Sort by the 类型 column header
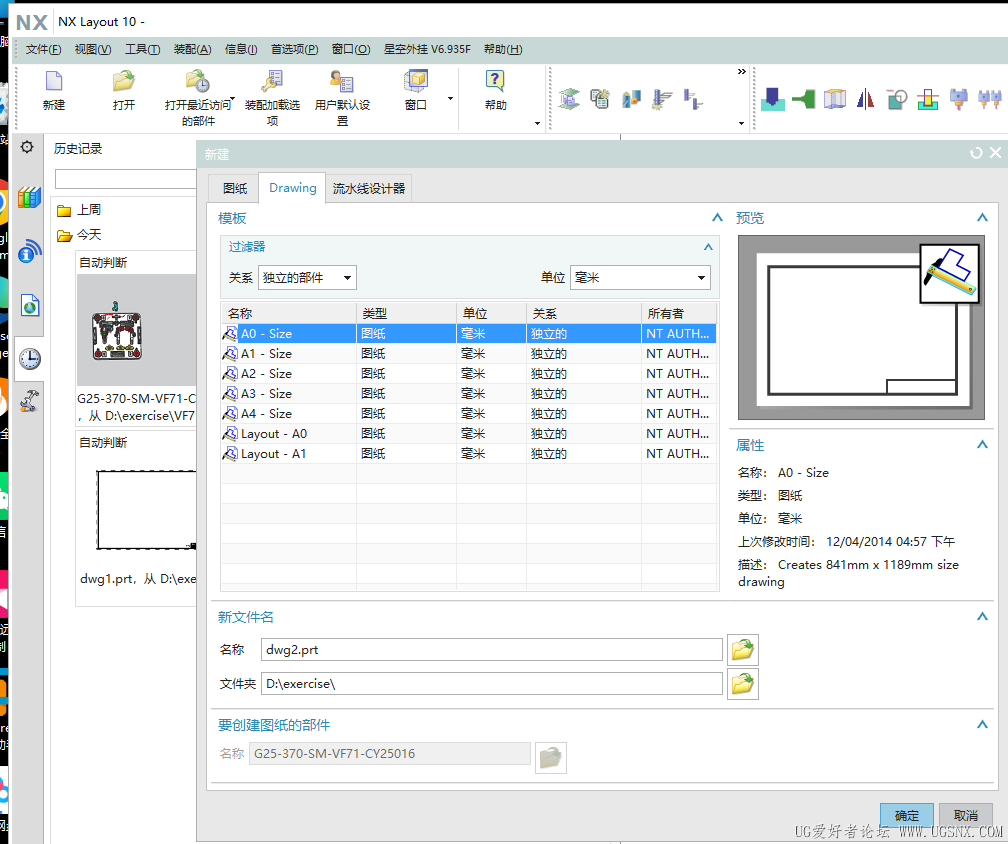Image resolution: width=1008 pixels, height=844 pixels. tap(406, 314)
